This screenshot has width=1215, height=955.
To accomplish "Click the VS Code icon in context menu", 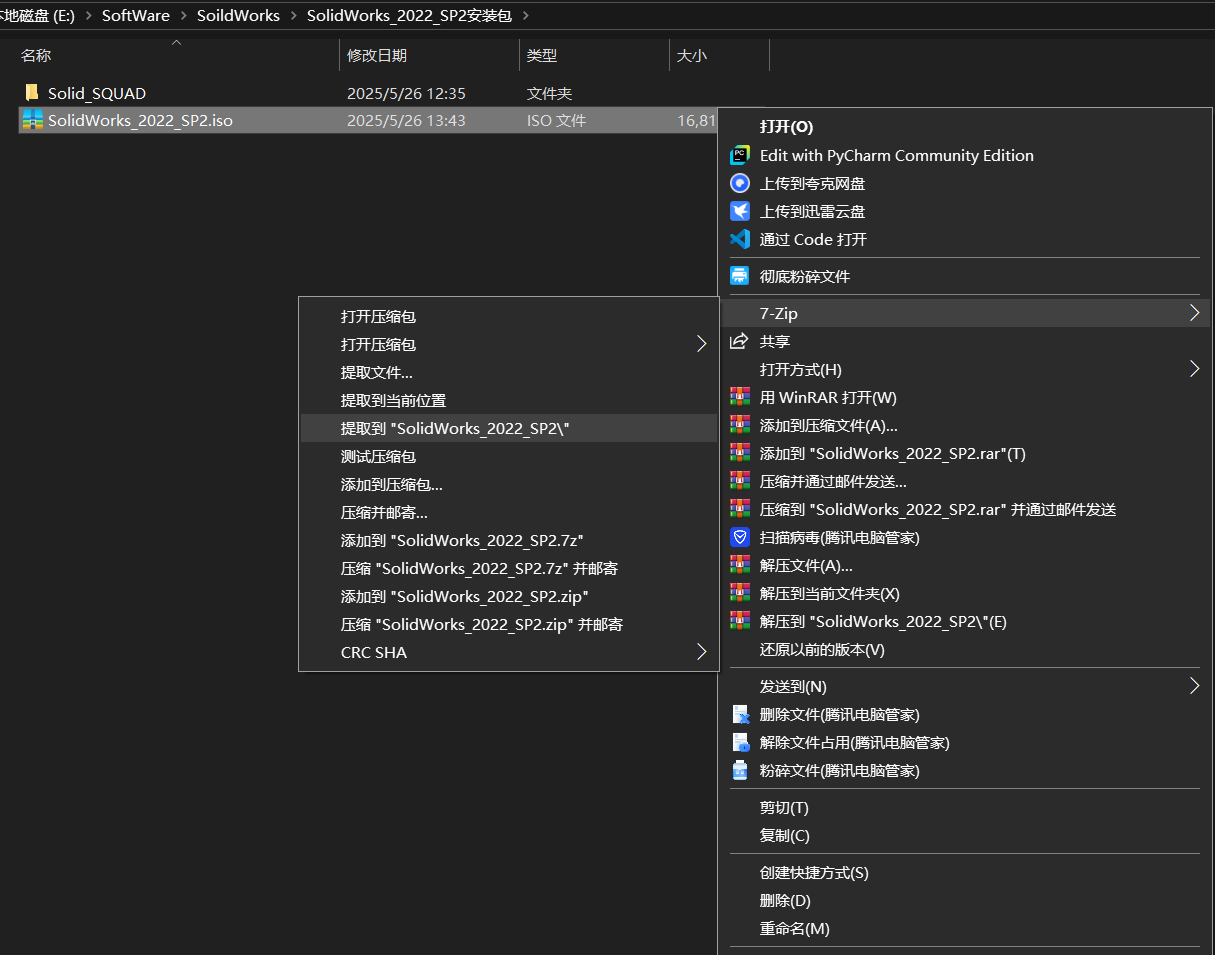I will coord(740,239).
